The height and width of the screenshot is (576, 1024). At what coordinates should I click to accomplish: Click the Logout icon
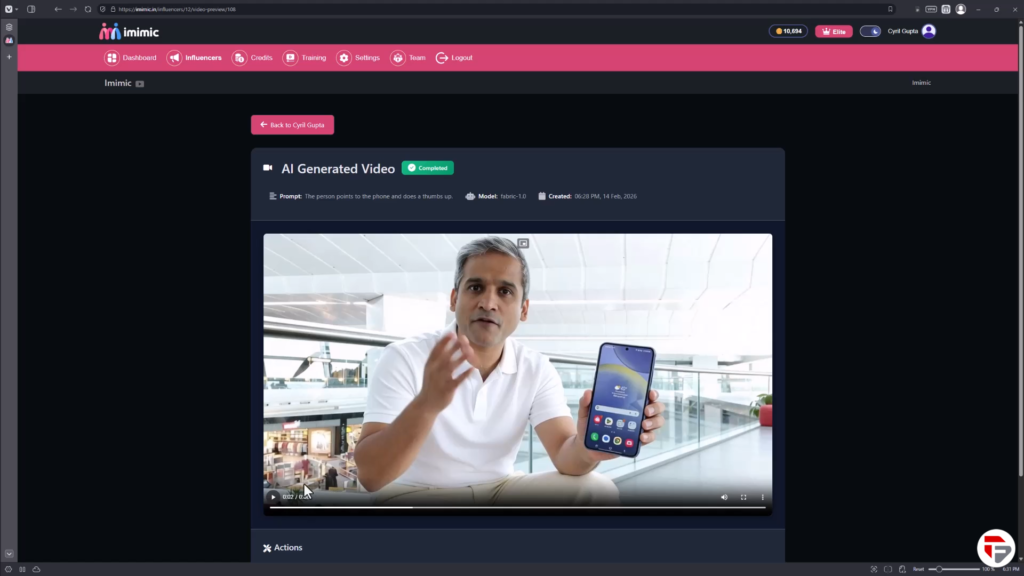pyautogui.click(x=442, y=58)
